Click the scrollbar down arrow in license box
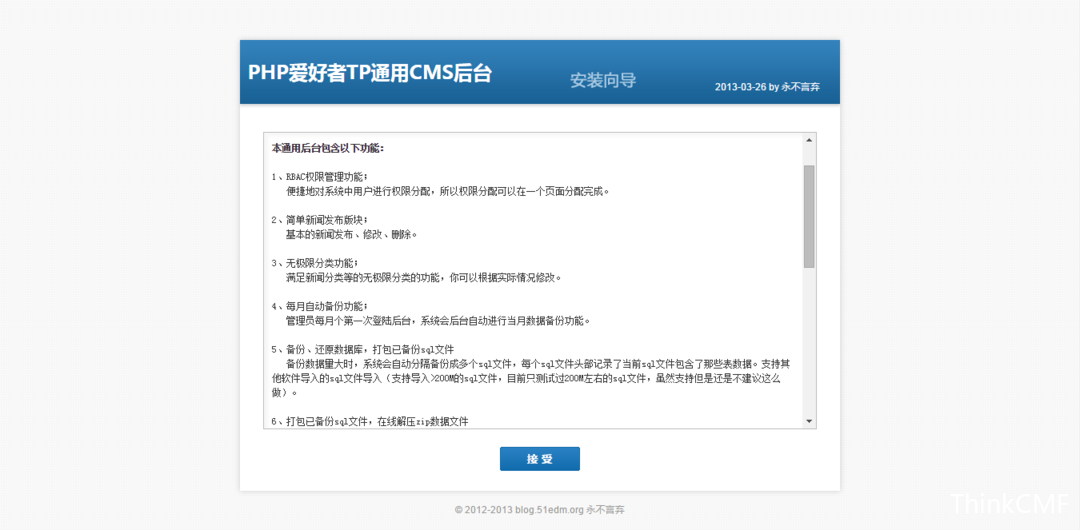 coord(809,422)
